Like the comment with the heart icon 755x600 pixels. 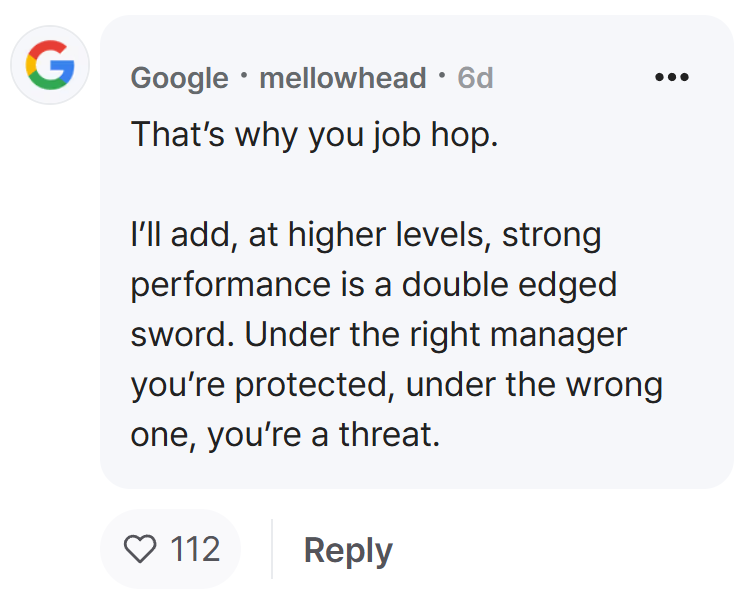coord(140,548)
